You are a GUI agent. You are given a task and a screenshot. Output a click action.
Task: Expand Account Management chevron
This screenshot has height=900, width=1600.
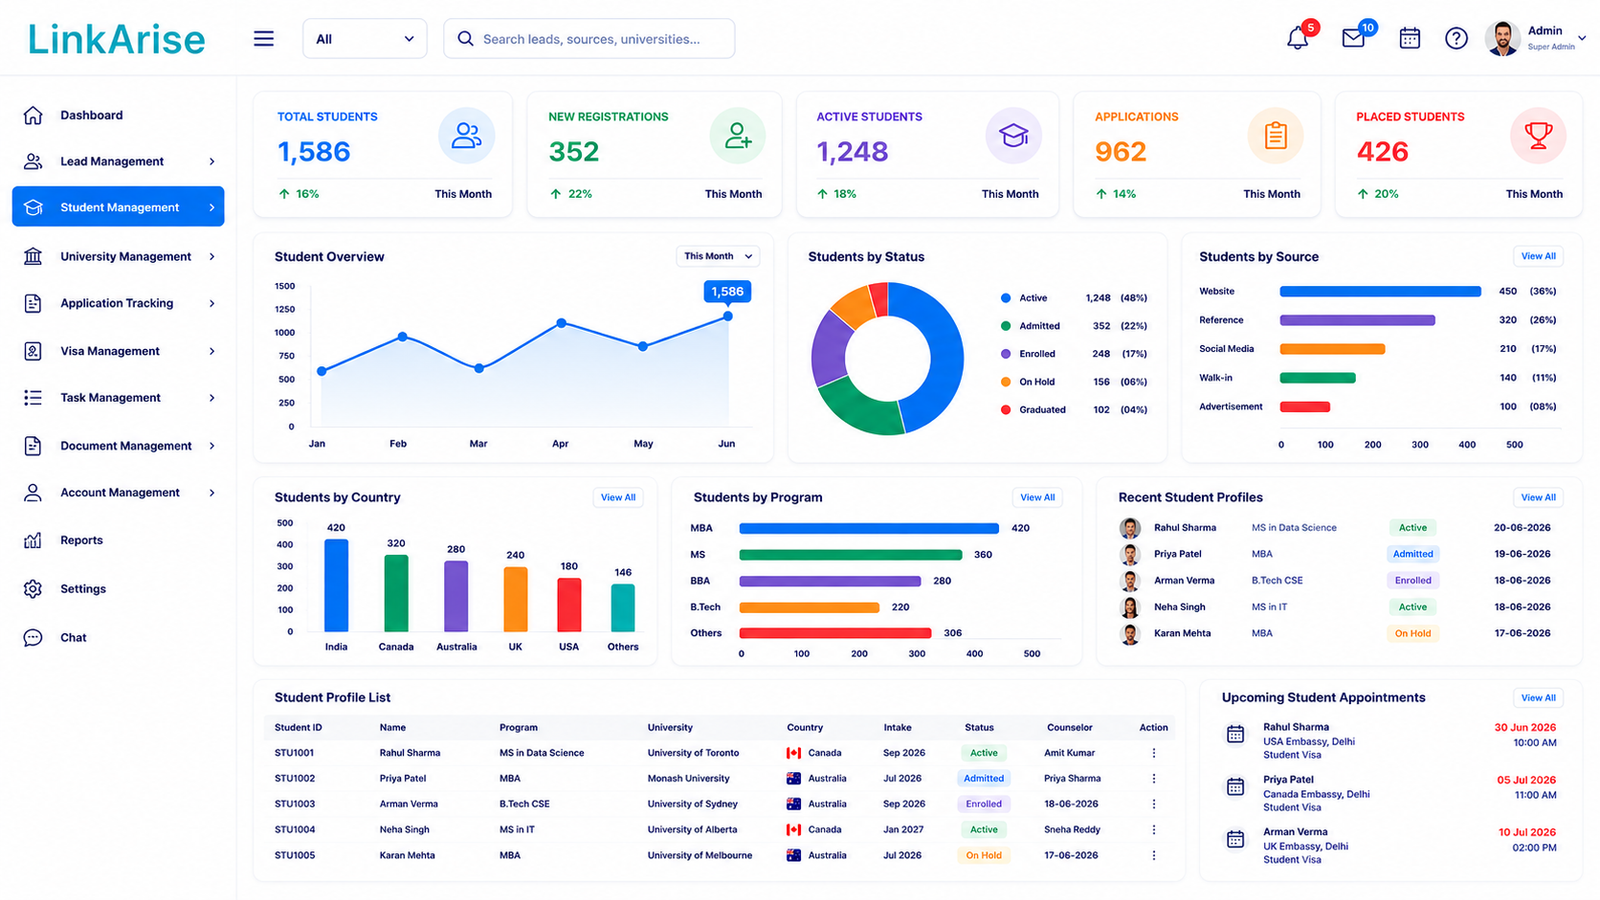point(212,493)
